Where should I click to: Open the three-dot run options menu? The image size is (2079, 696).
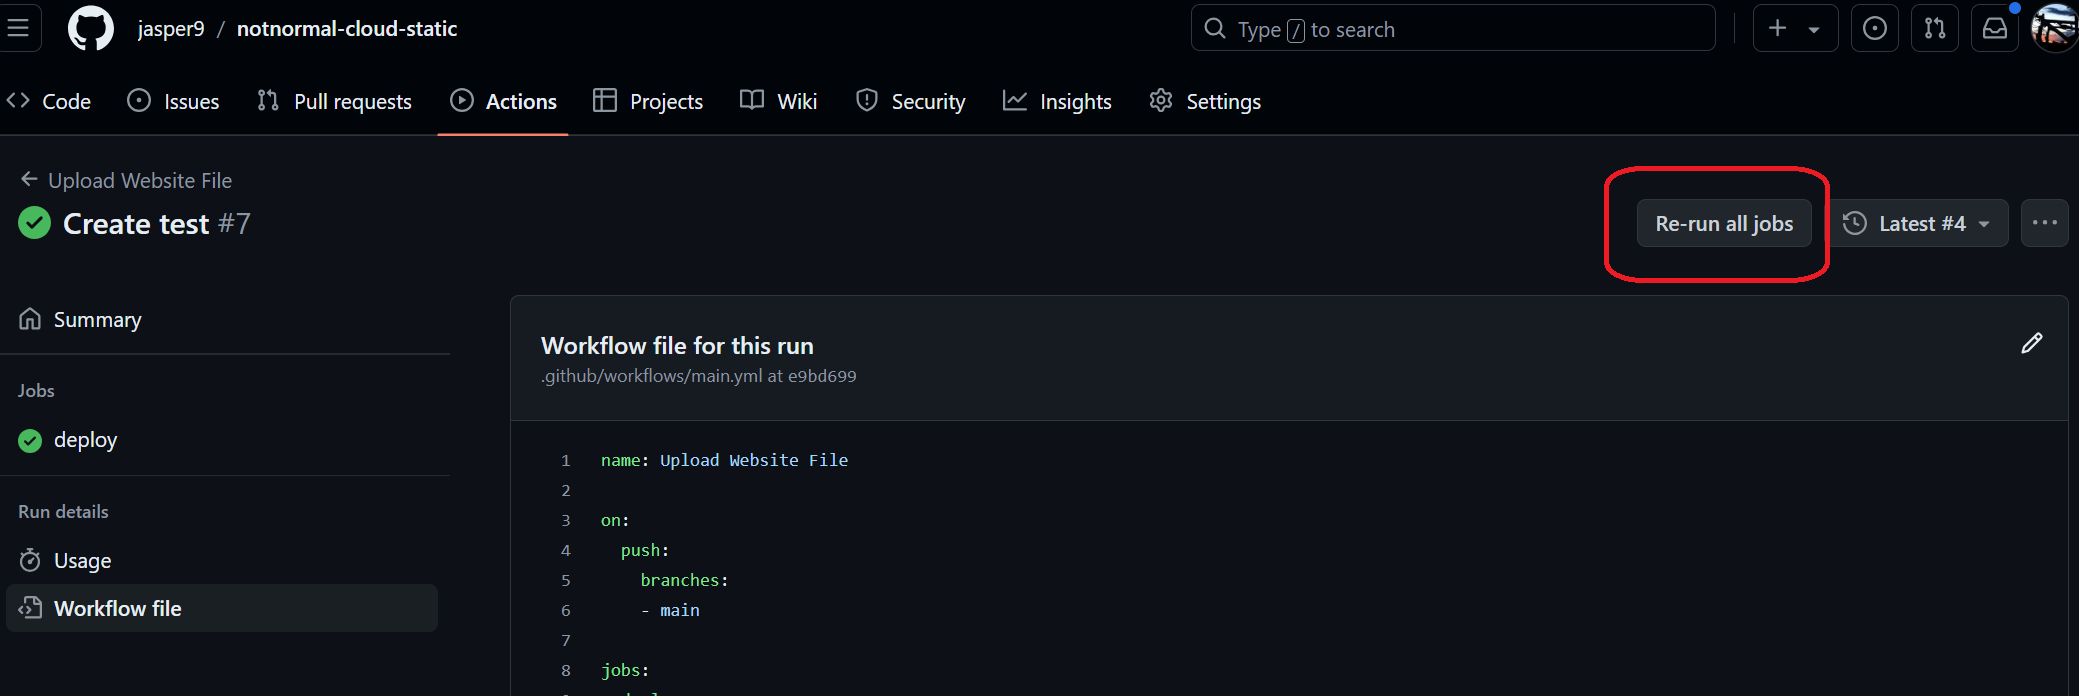point(2044,223)
